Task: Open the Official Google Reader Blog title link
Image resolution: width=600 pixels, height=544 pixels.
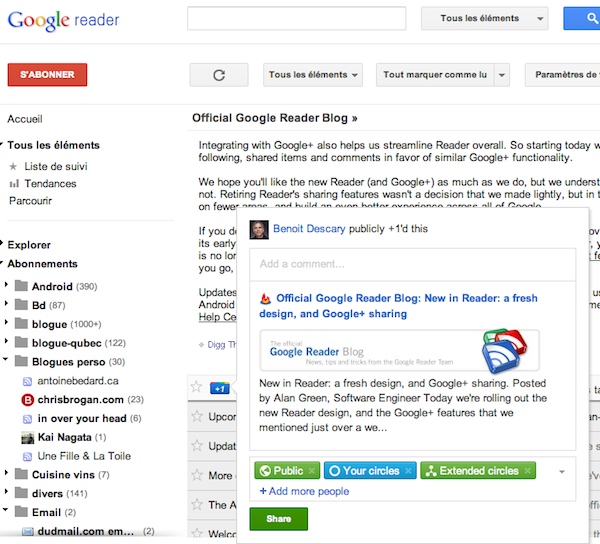Action: coord(275,118)
